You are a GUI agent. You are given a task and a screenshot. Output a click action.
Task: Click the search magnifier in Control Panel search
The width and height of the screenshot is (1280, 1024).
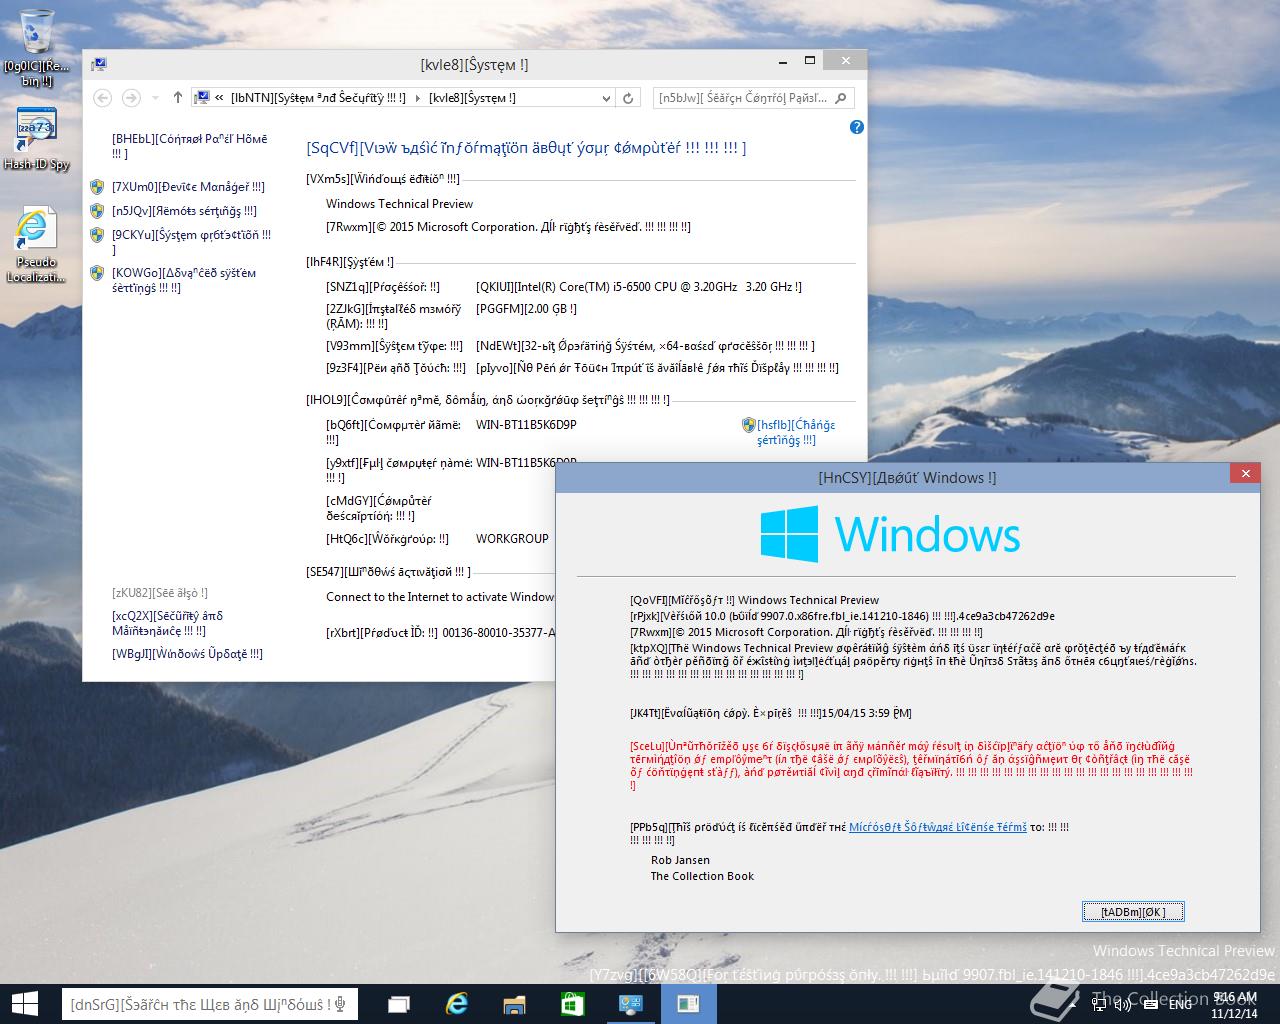coord(841,98)
